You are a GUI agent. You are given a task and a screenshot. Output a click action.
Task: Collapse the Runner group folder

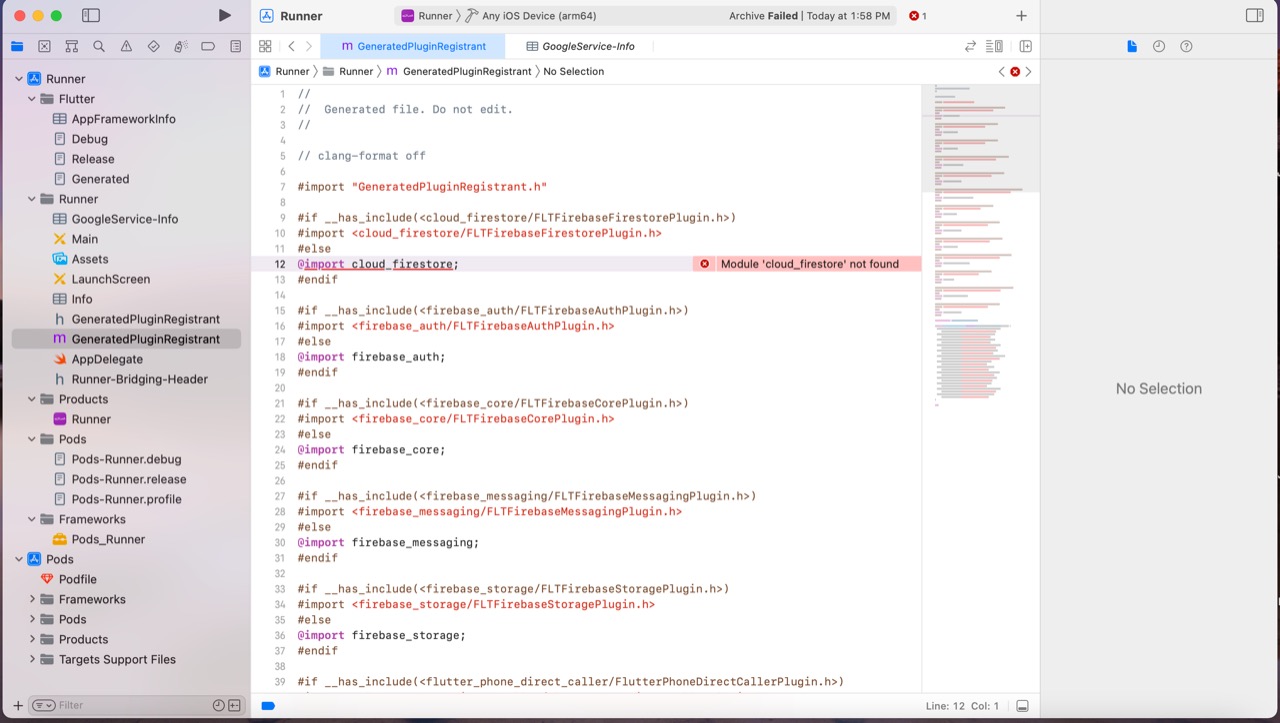click(x=32, y=199)
